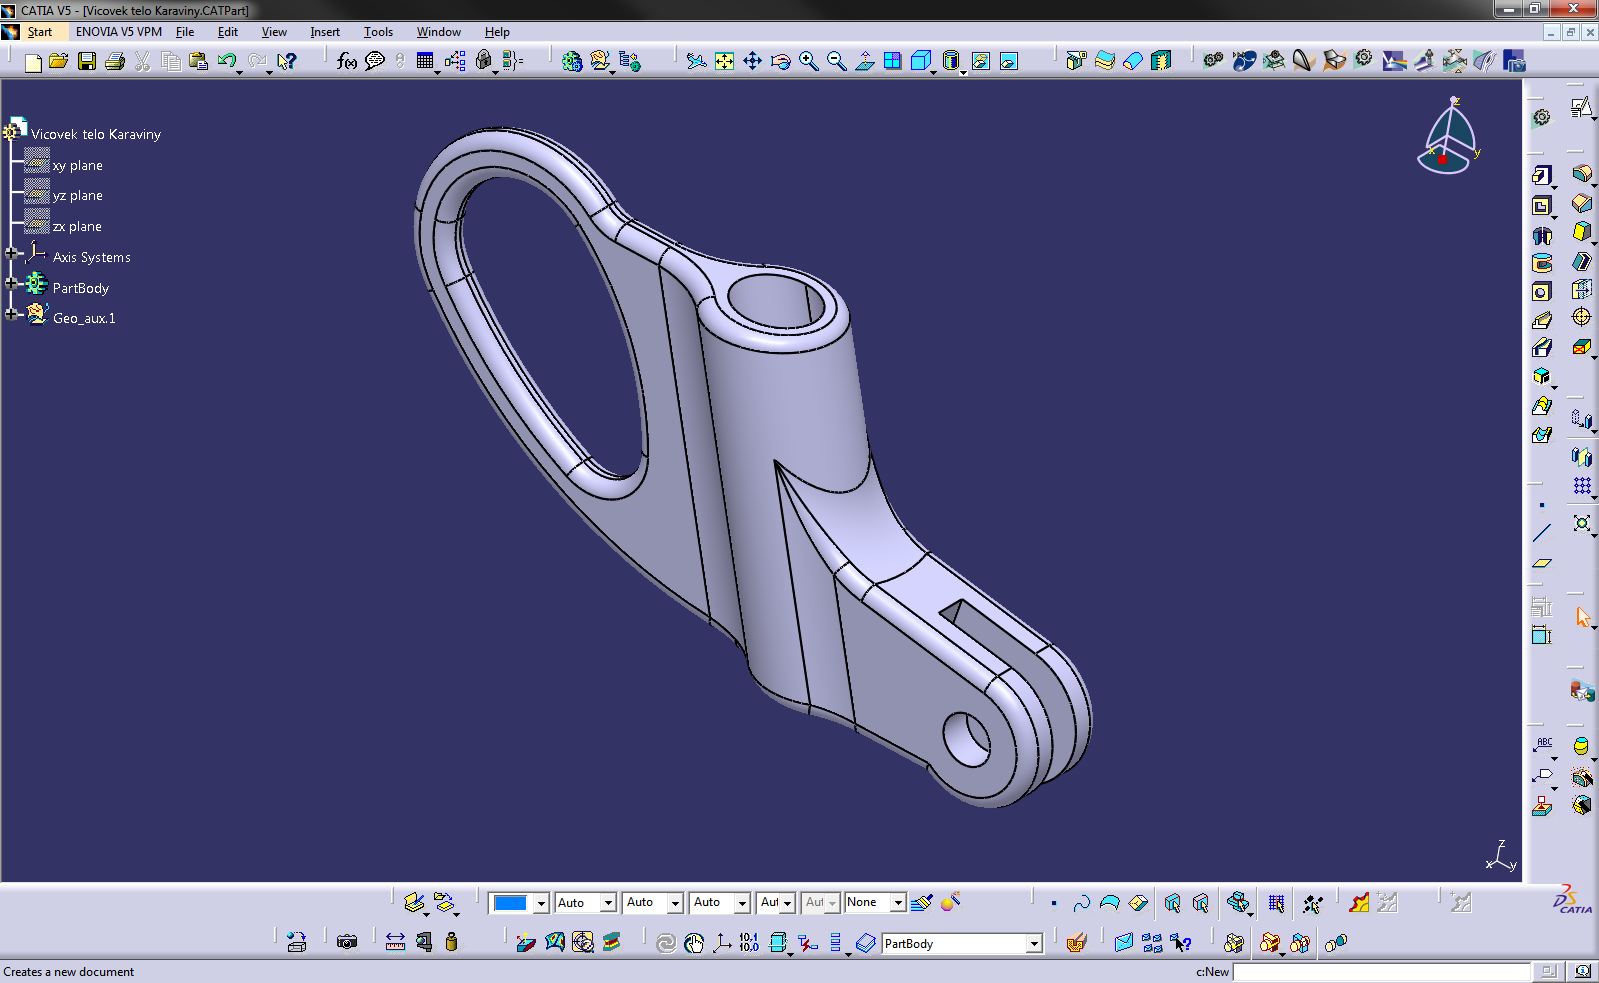Open the Insert menu

click(325, 32)
